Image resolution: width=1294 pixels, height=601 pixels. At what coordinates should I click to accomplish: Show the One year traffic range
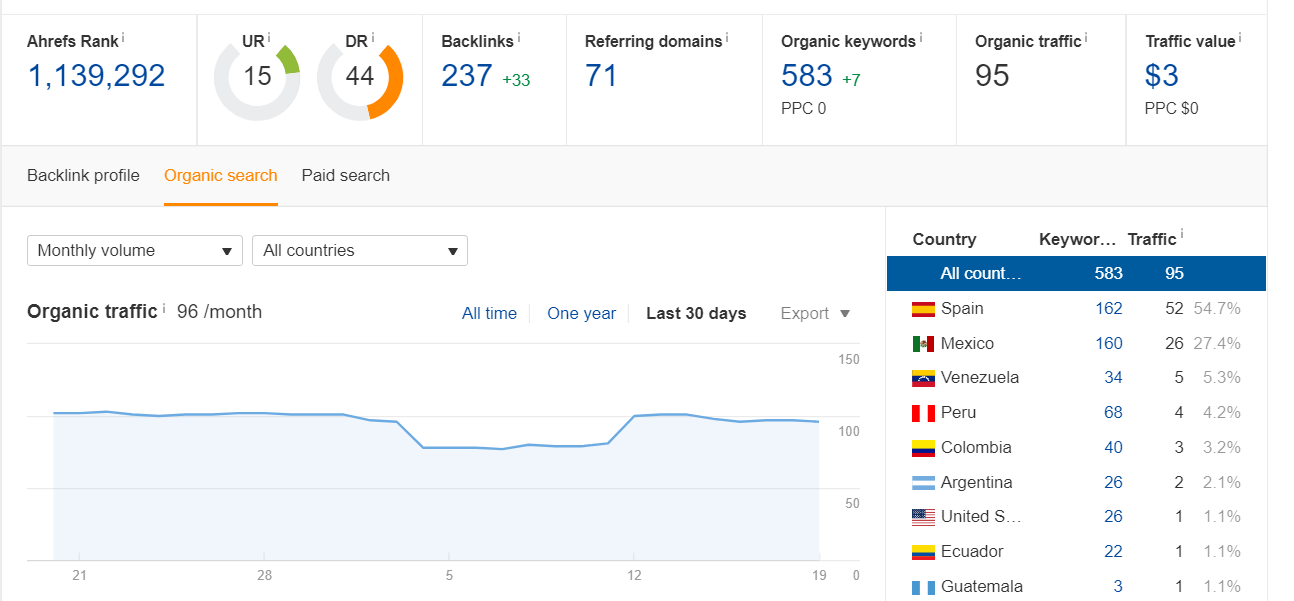pyautogui.click(x=581, y=313)
